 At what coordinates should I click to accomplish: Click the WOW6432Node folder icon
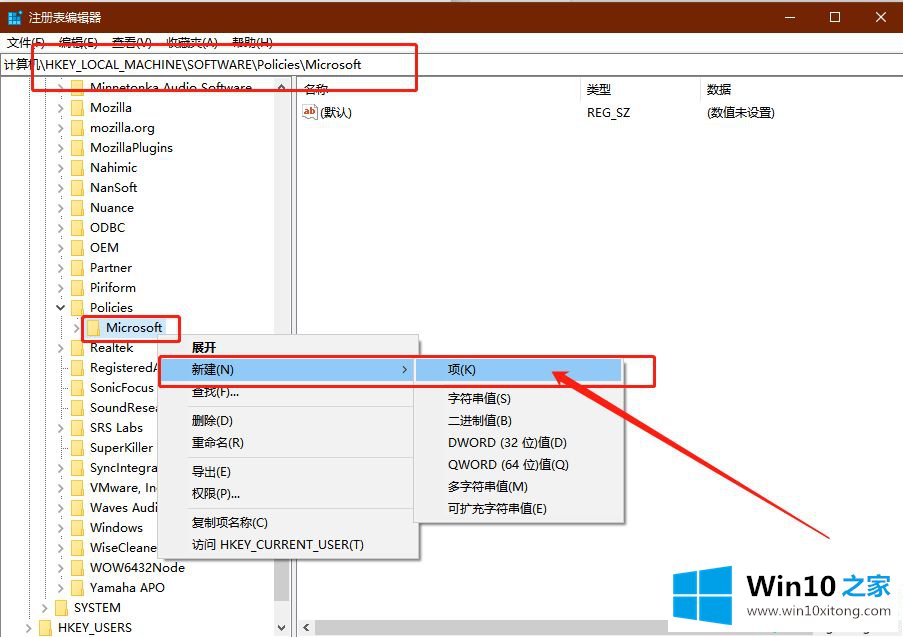pyautogui.click(x=77, y=568)
